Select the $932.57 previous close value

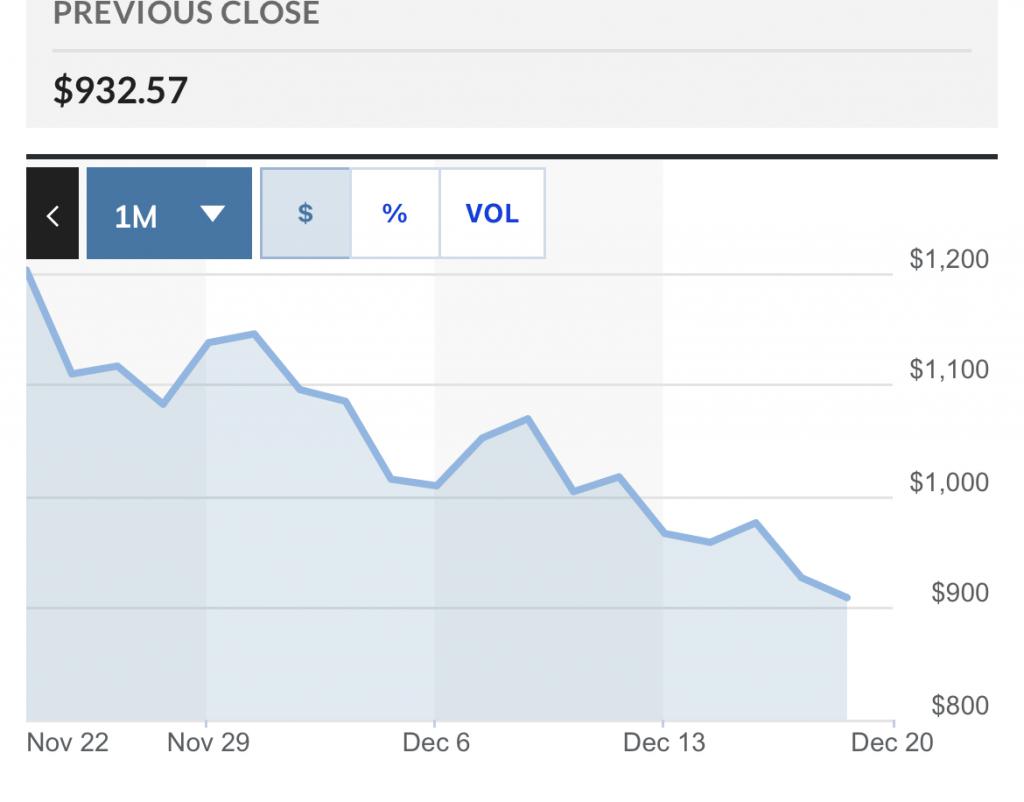(120, 90)
